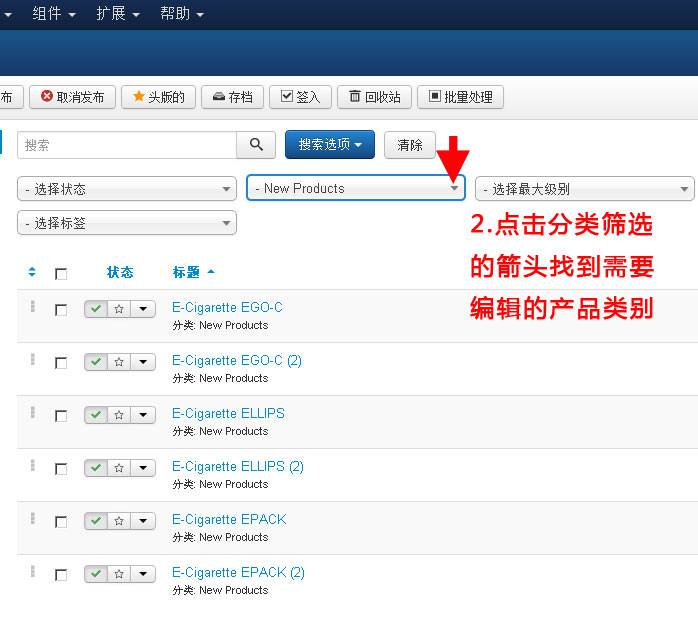698x644 pixels.
Task: Open article E-Cigarette ELLIPS (2)
Action: 238,466
